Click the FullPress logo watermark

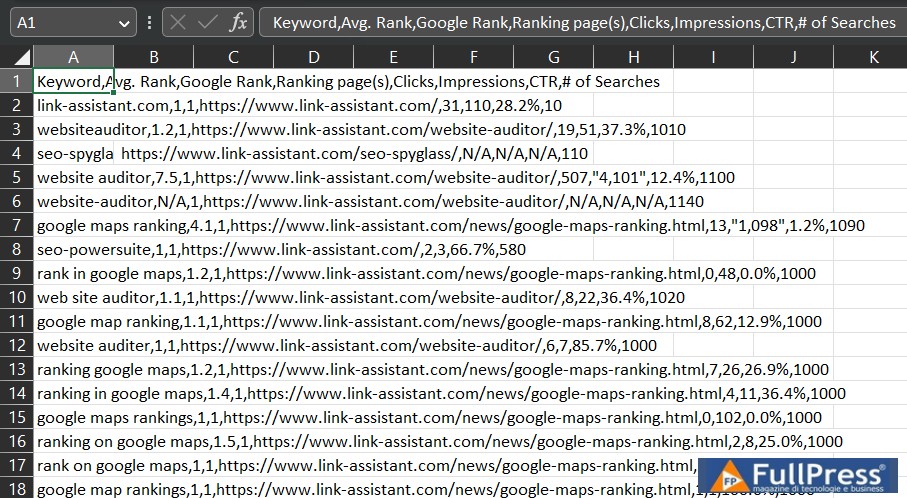(x=797, y=477)
